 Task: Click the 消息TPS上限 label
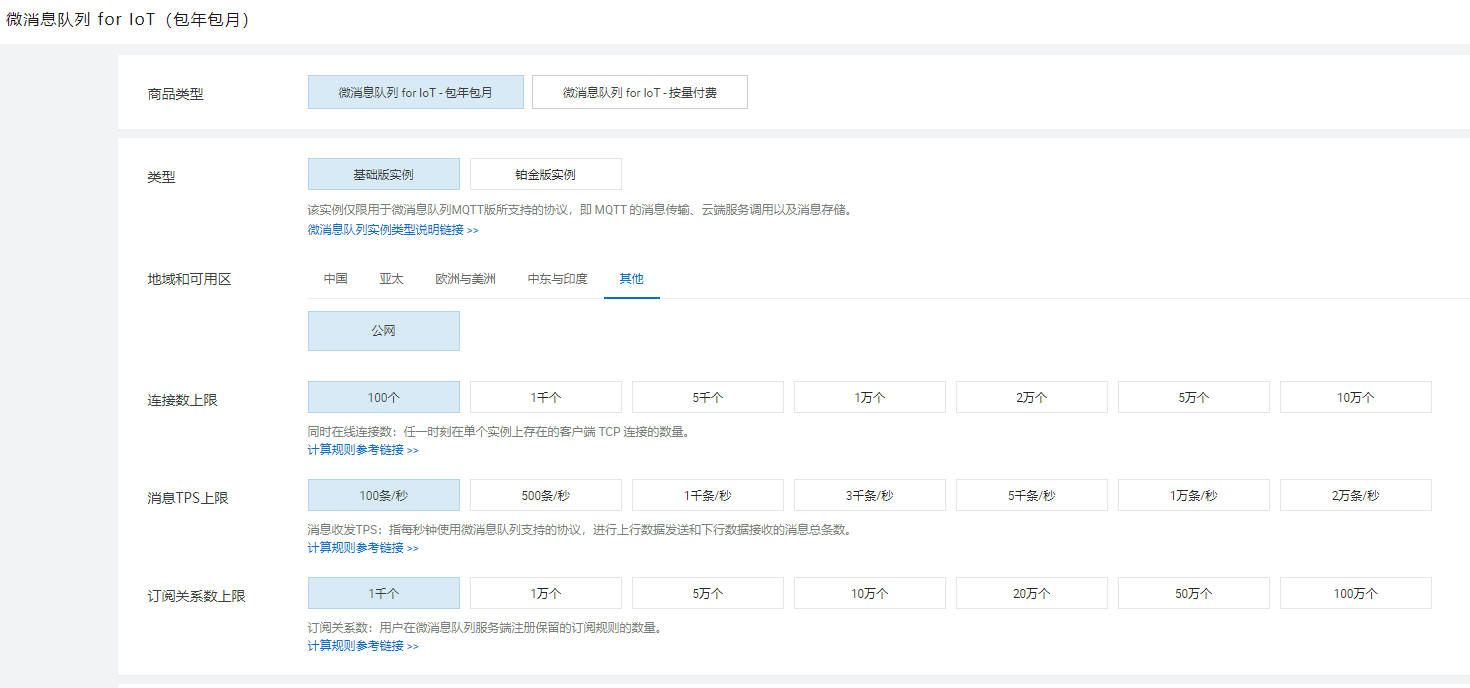188,498
